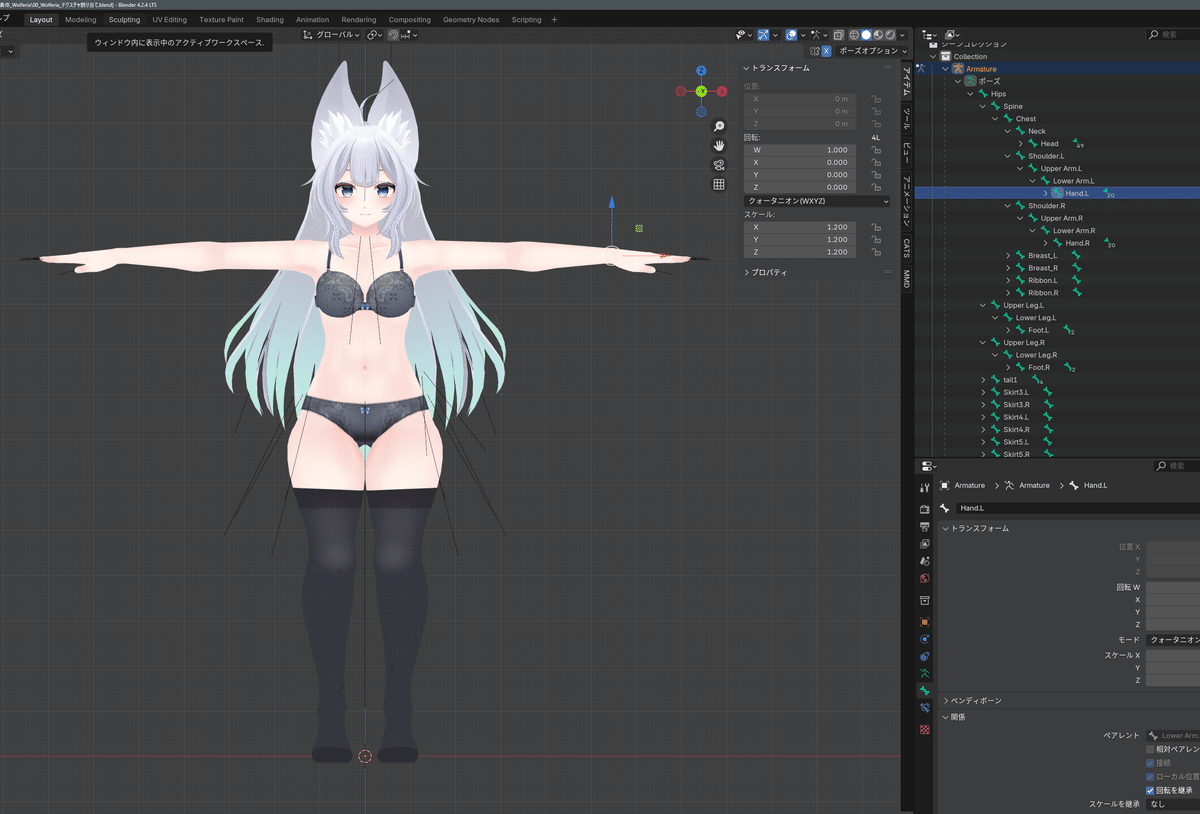
Task: Expand the tail1 bone in outliner
Action: click(x=984, y=380)
